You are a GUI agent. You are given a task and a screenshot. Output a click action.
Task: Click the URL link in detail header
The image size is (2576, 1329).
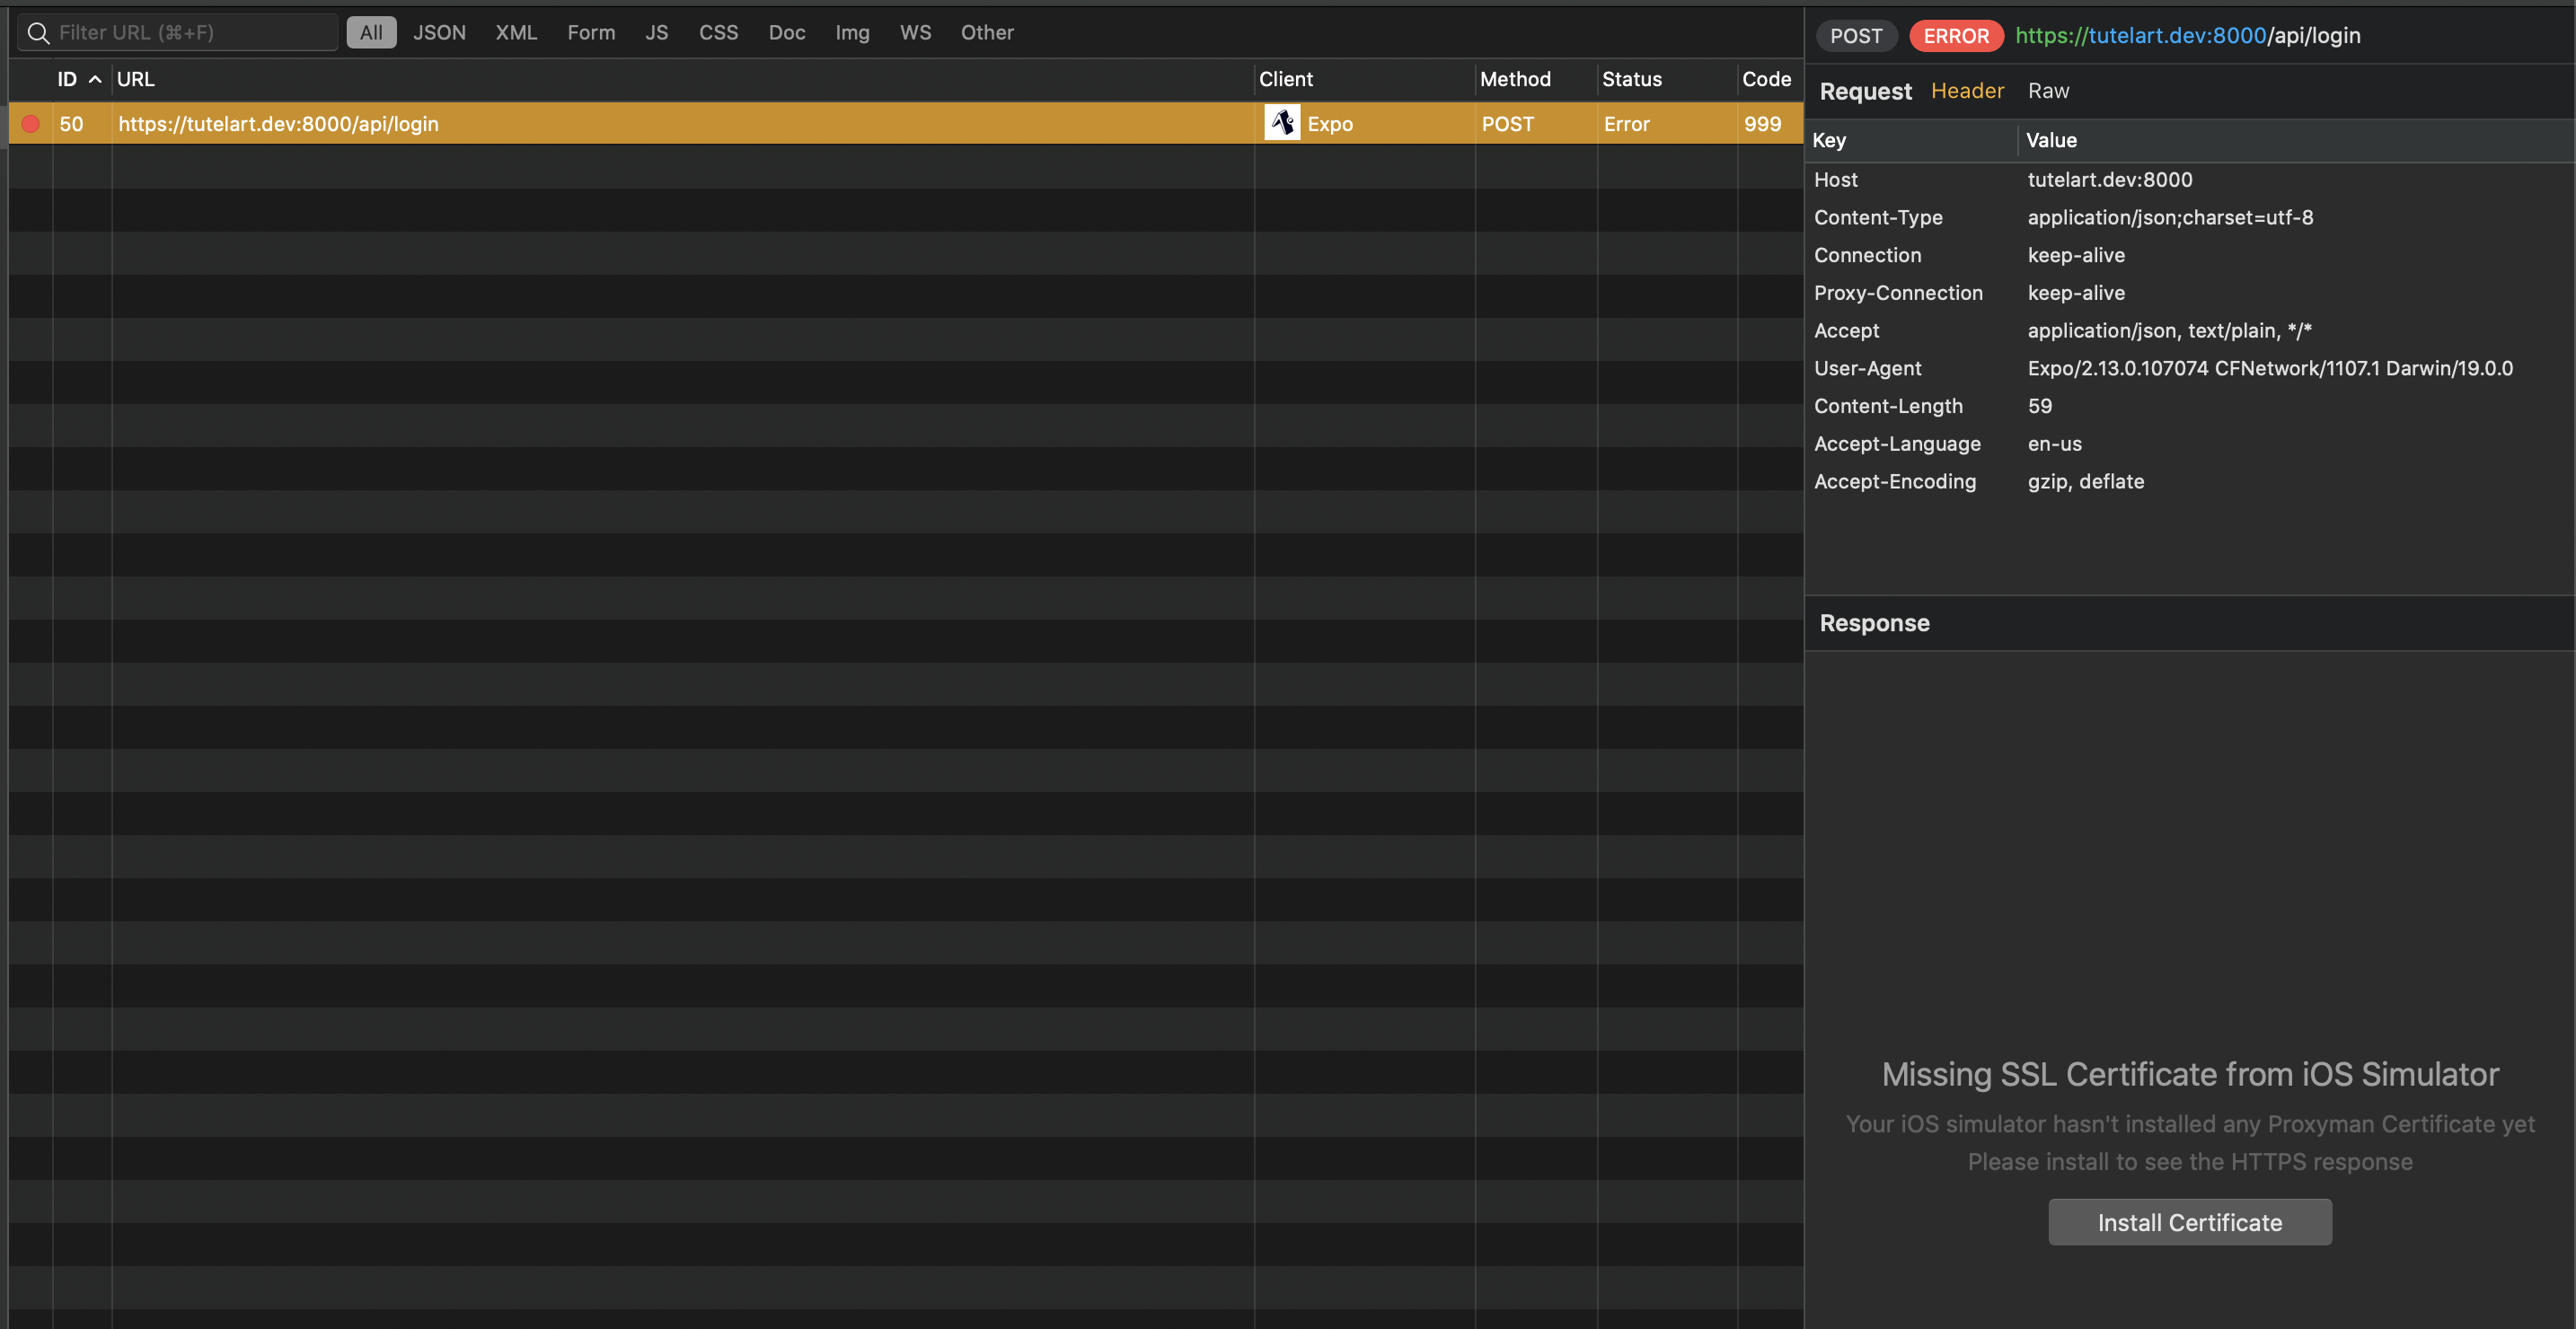tap(2187, 36)
